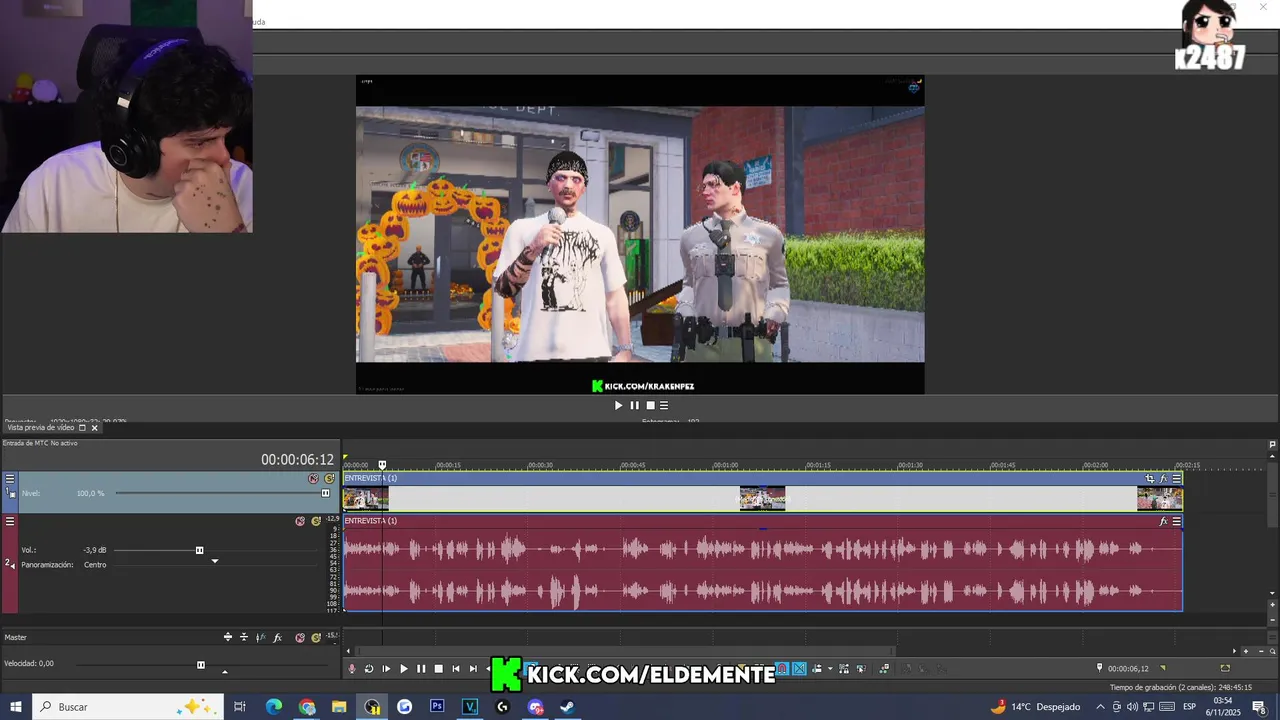This screenshot has height=720, width=1280.
Task: Stop the video preview playback
Action: tap(650, 405)
